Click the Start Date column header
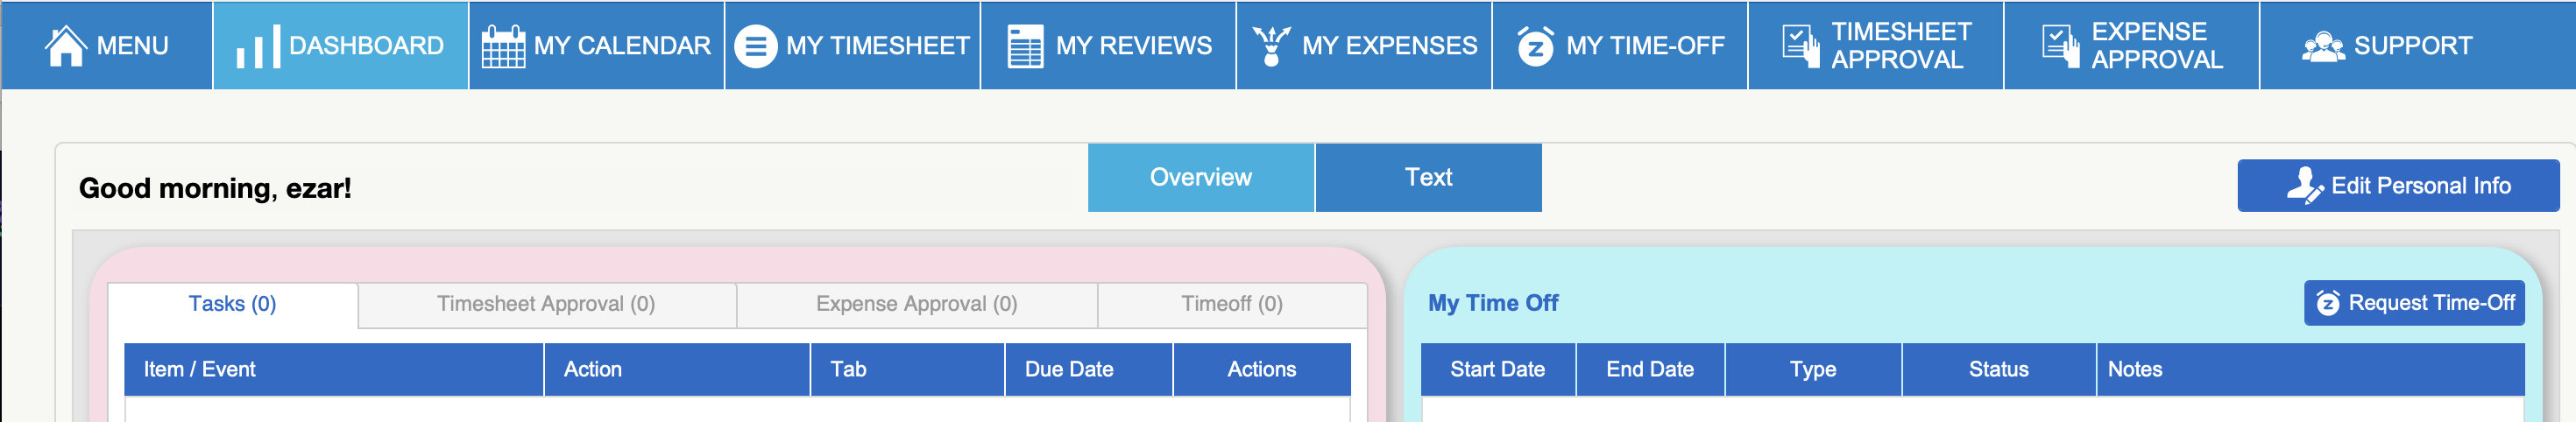 [x=1497, y=370]
